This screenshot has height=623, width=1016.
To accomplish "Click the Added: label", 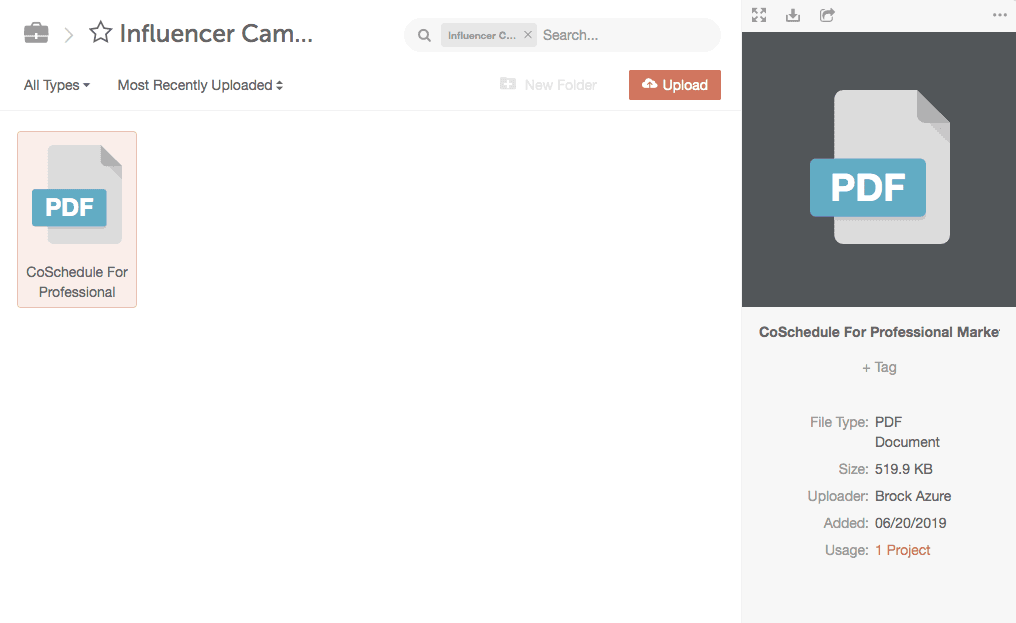I will pyautogui.click(x=846, y=523).
